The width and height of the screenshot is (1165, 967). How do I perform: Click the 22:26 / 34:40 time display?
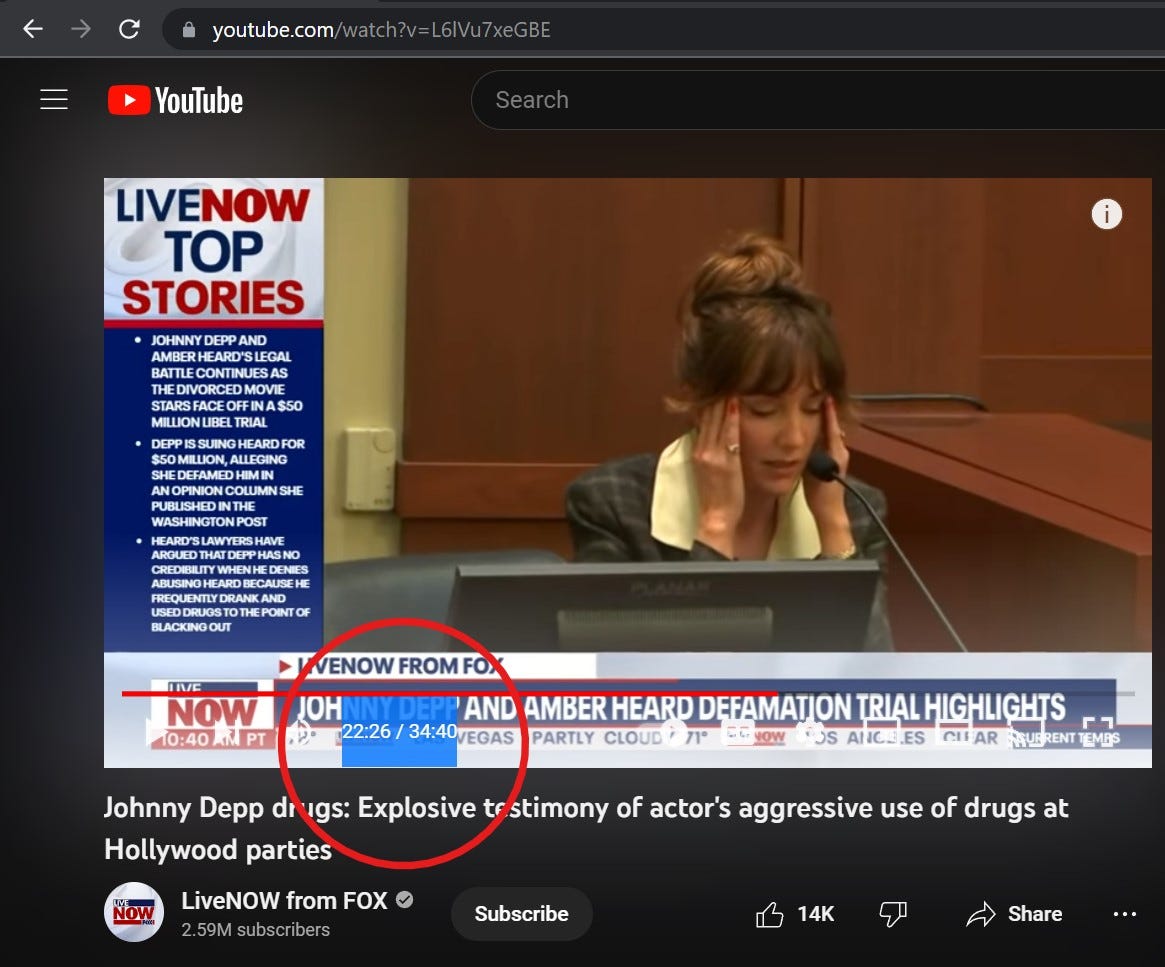pos(399,732)
